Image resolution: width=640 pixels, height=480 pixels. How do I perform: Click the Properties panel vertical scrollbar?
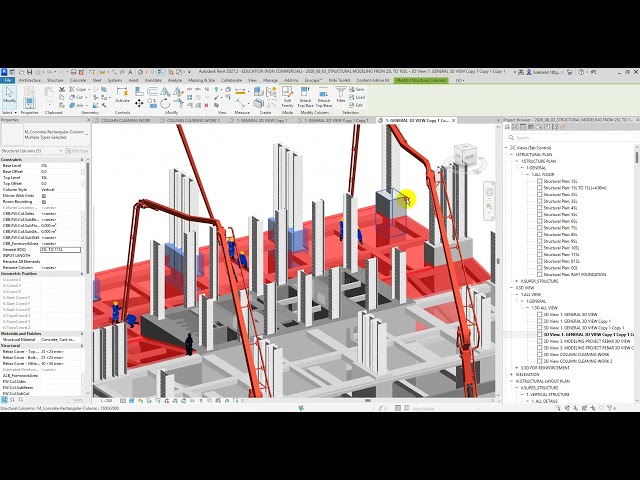tap(88, 216)
